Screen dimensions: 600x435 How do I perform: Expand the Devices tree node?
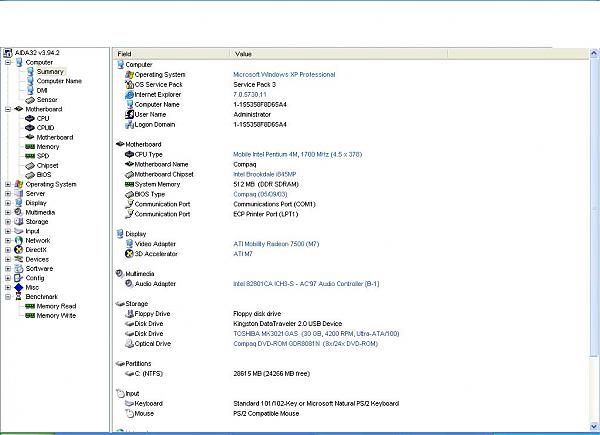point(8,259)
